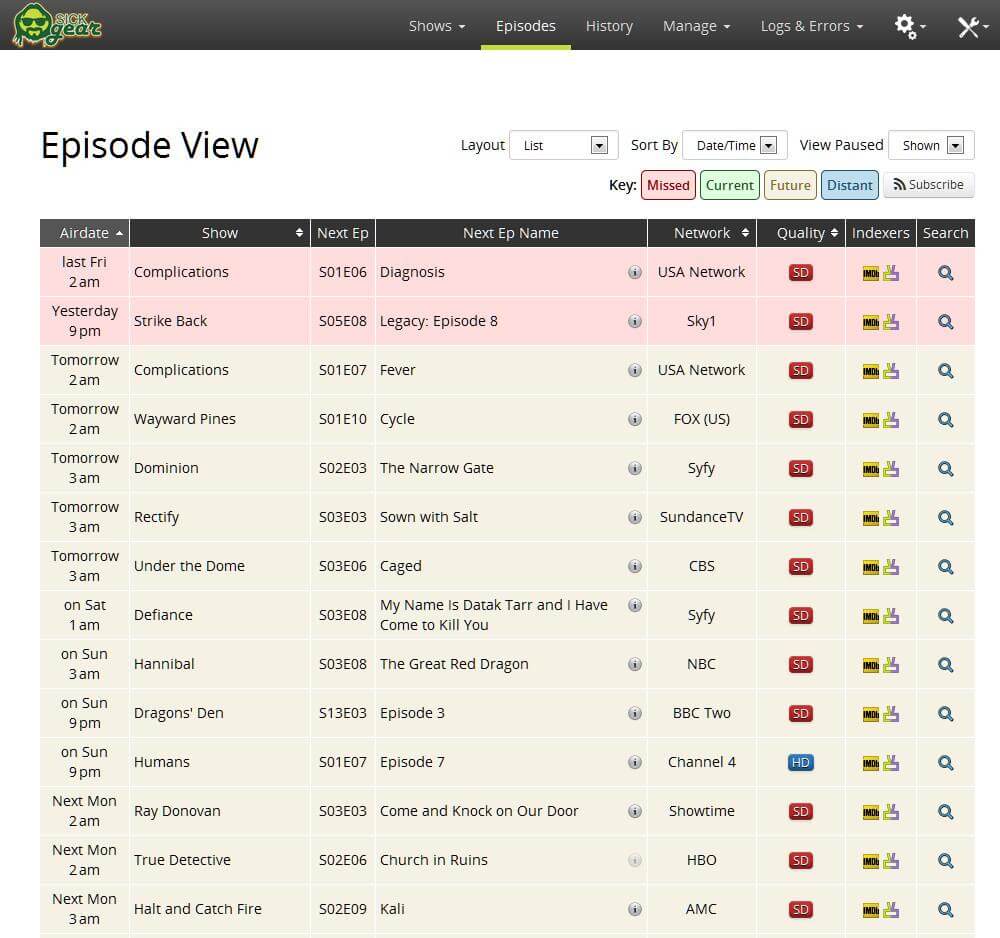The image size is (1000, 938).
Task: Click the SD quality badge for Dominion
Action: coord(800,469)
